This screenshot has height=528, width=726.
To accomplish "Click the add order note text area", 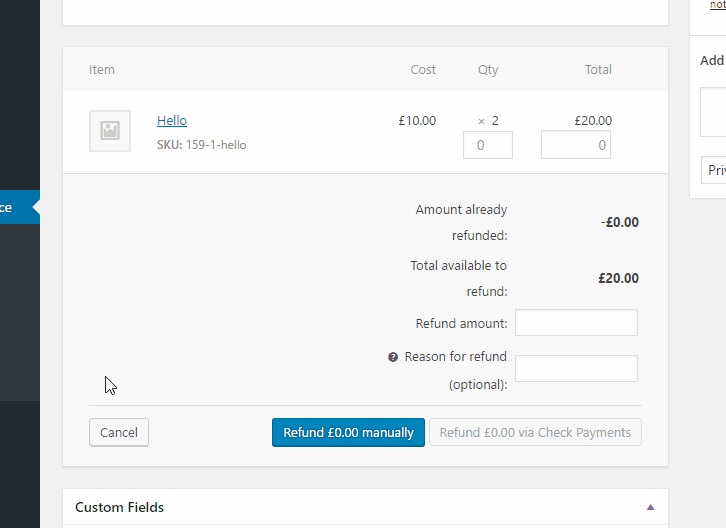I will [714, 110].
